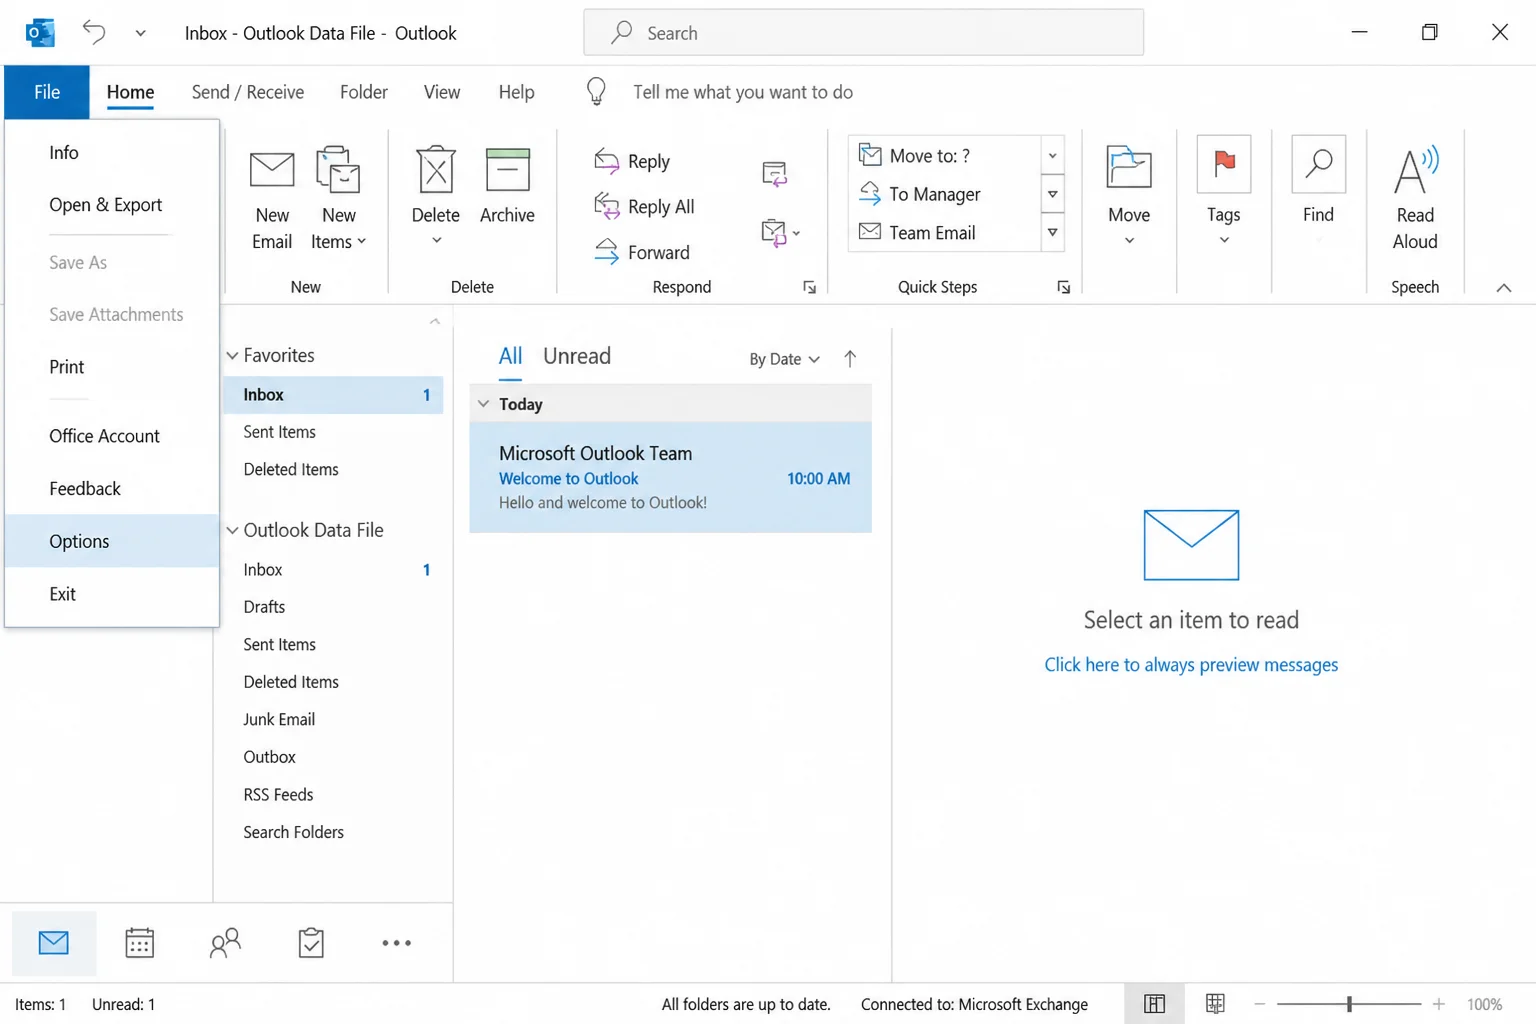Viewport: 1536px width, 1024px height.
Task: Choose Print in File menu
Action: (112, 367)
